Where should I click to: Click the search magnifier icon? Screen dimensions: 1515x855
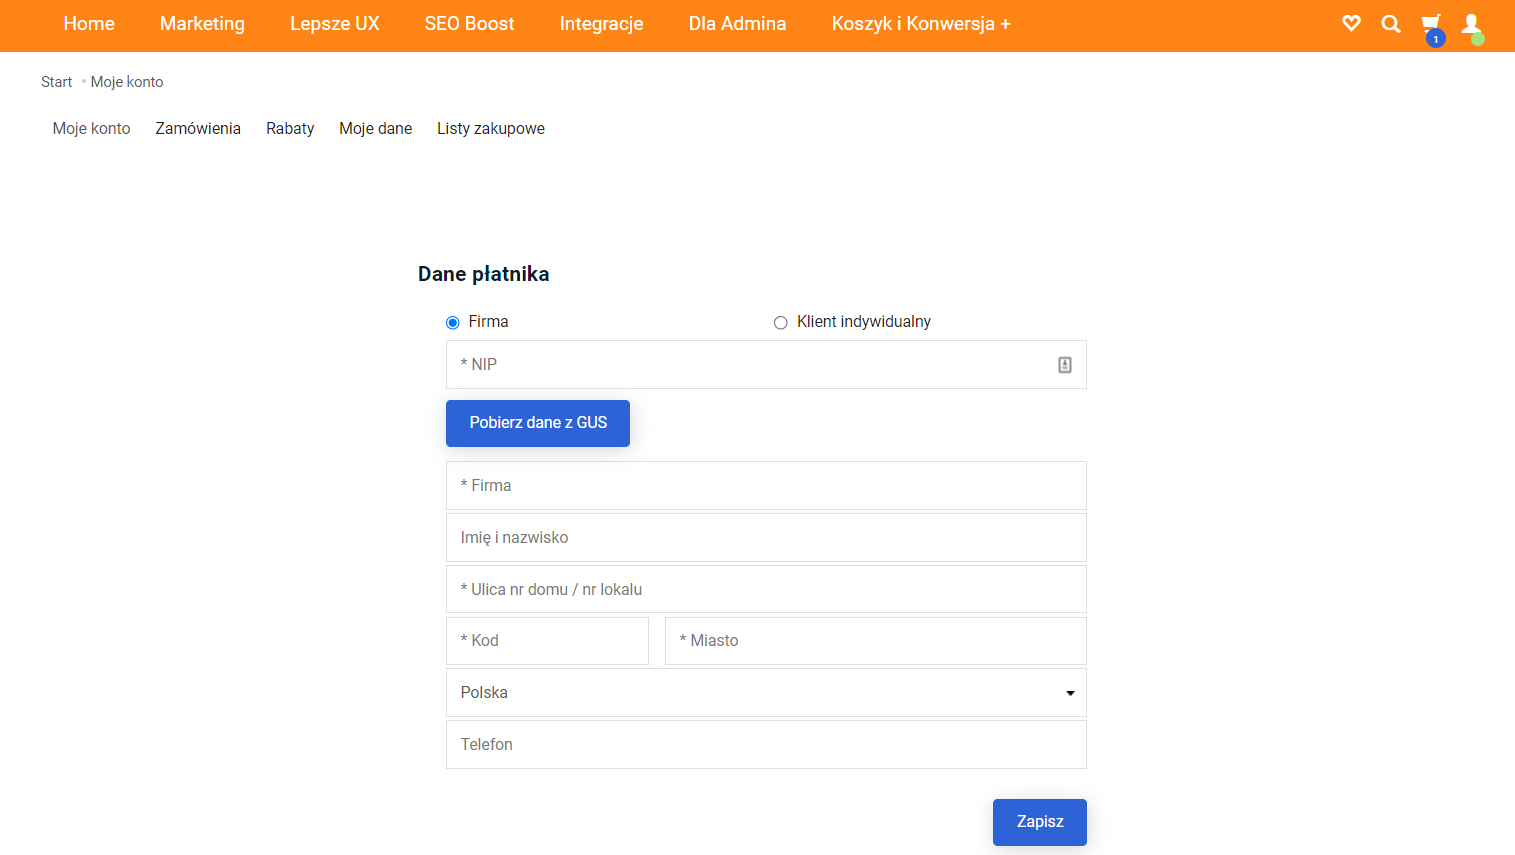[1391, 24]
